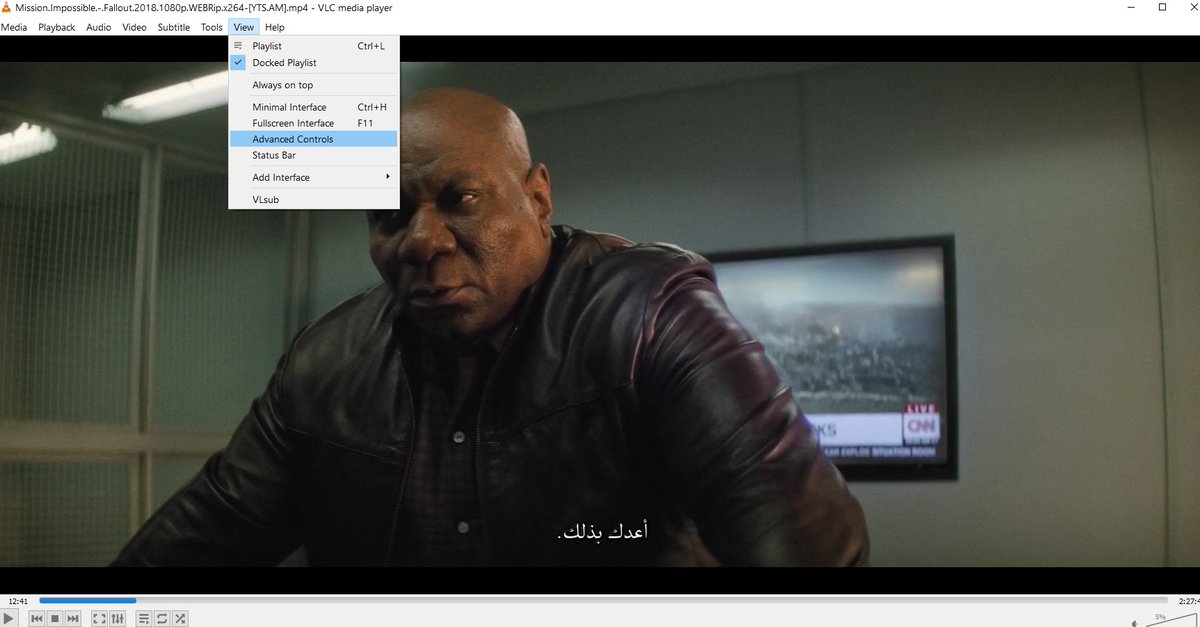Launch VLsub from View menu
Screen dimensions: 1200x627
(x=313, y=199)
